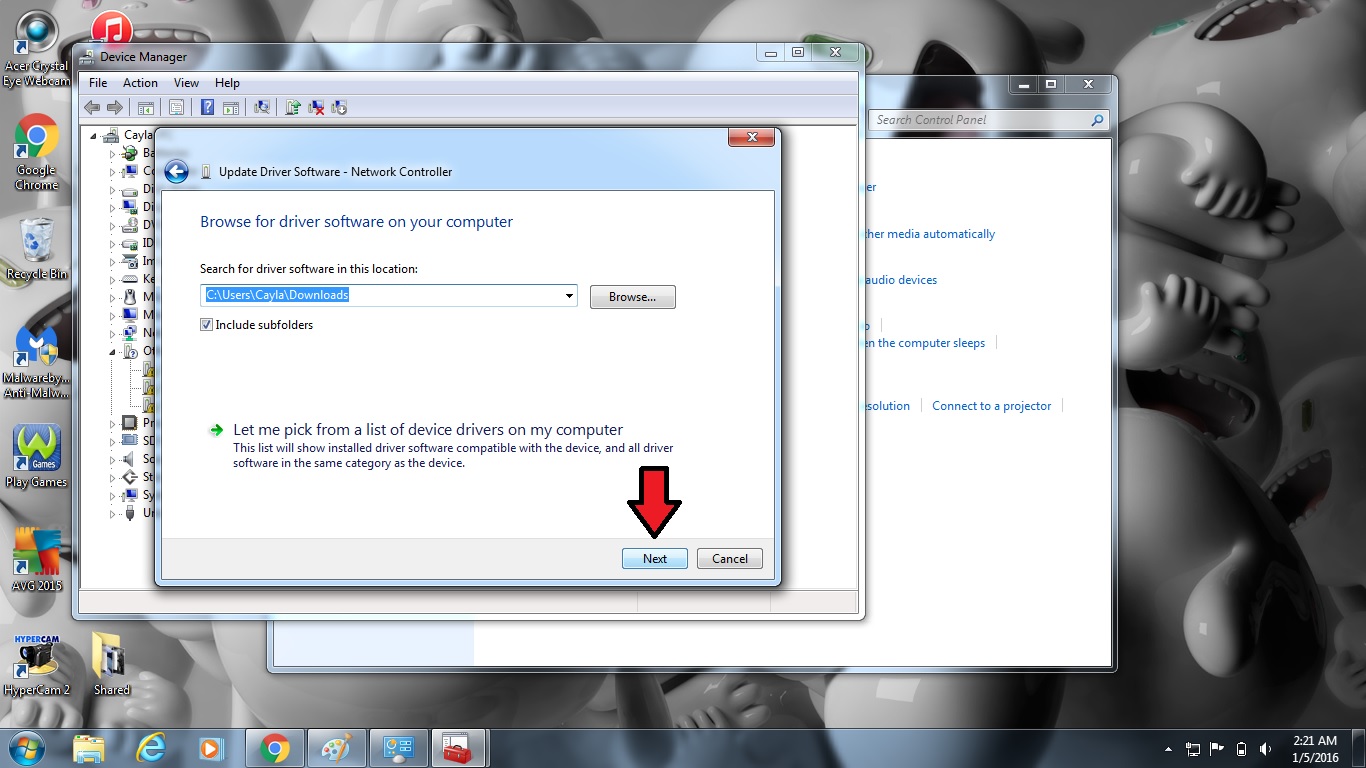Expand the Processors node in the device tree
The width and height of the screenshot is (1366, 768).
(113, 423)
